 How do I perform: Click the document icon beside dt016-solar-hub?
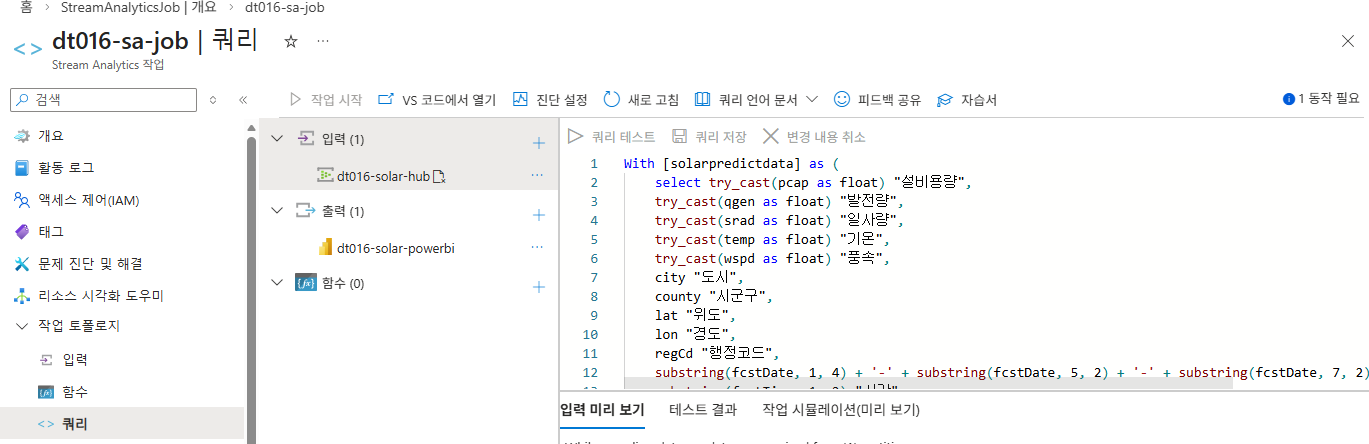coord(438,176)
